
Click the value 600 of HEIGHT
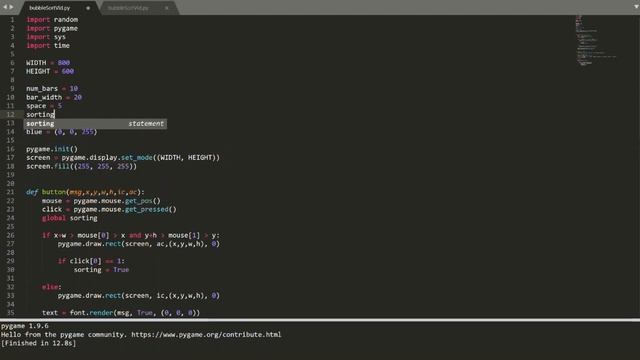pos(68,71)
